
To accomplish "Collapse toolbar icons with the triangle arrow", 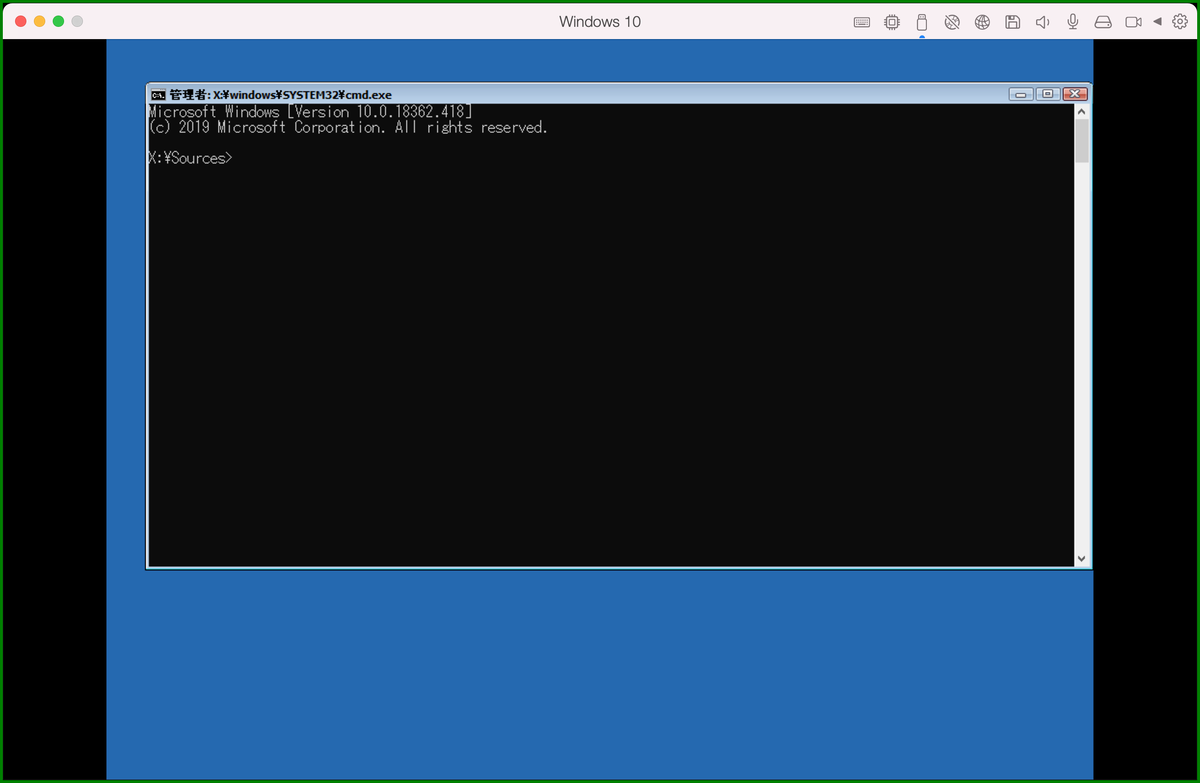I will [1157, 22].
